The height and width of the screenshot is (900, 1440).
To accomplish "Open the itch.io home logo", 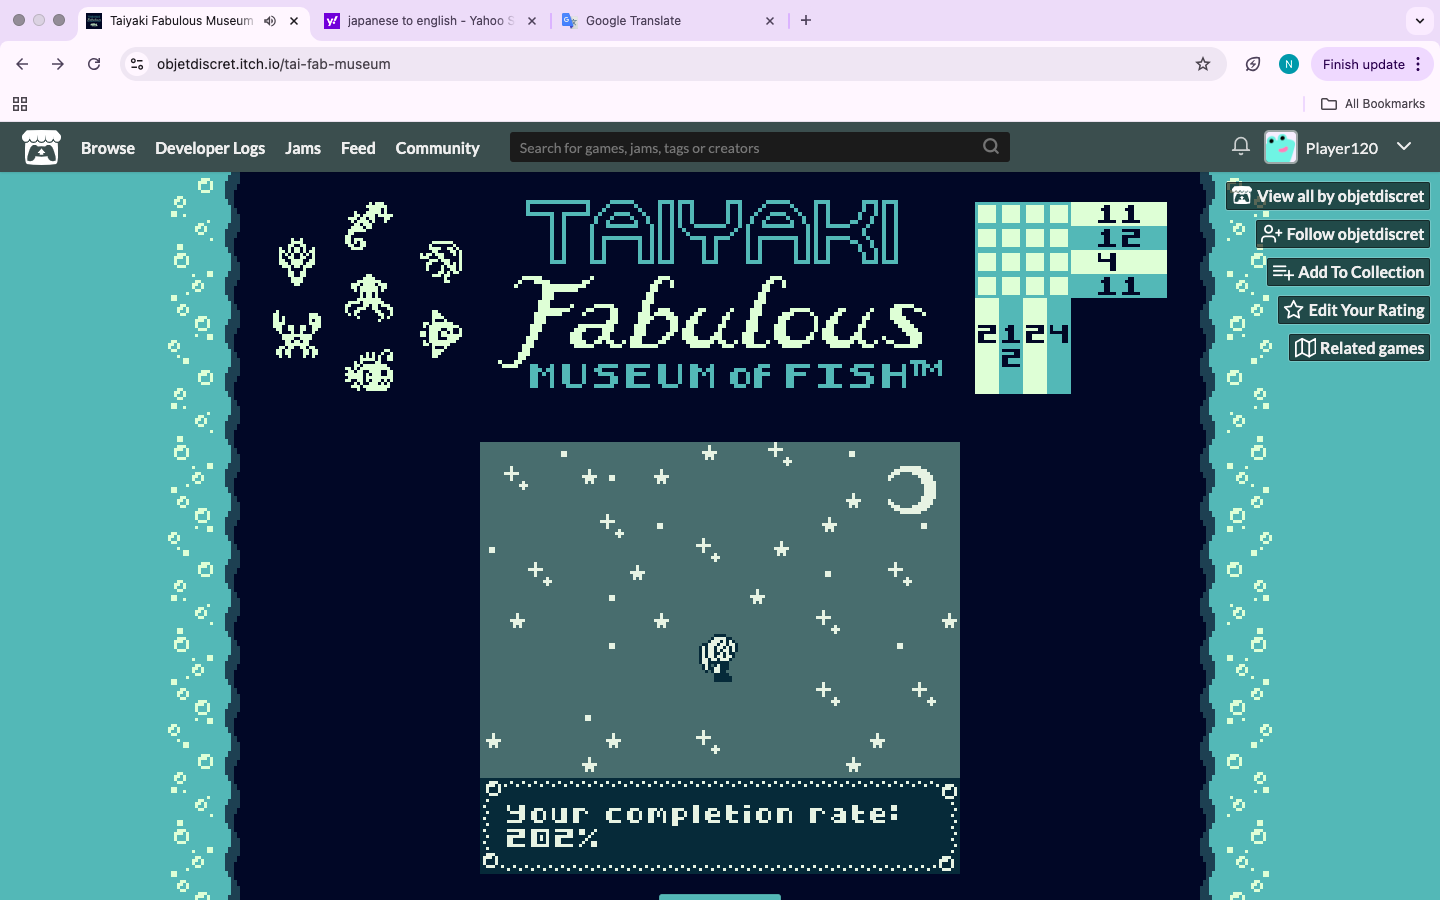I will (x=41, y=148).
